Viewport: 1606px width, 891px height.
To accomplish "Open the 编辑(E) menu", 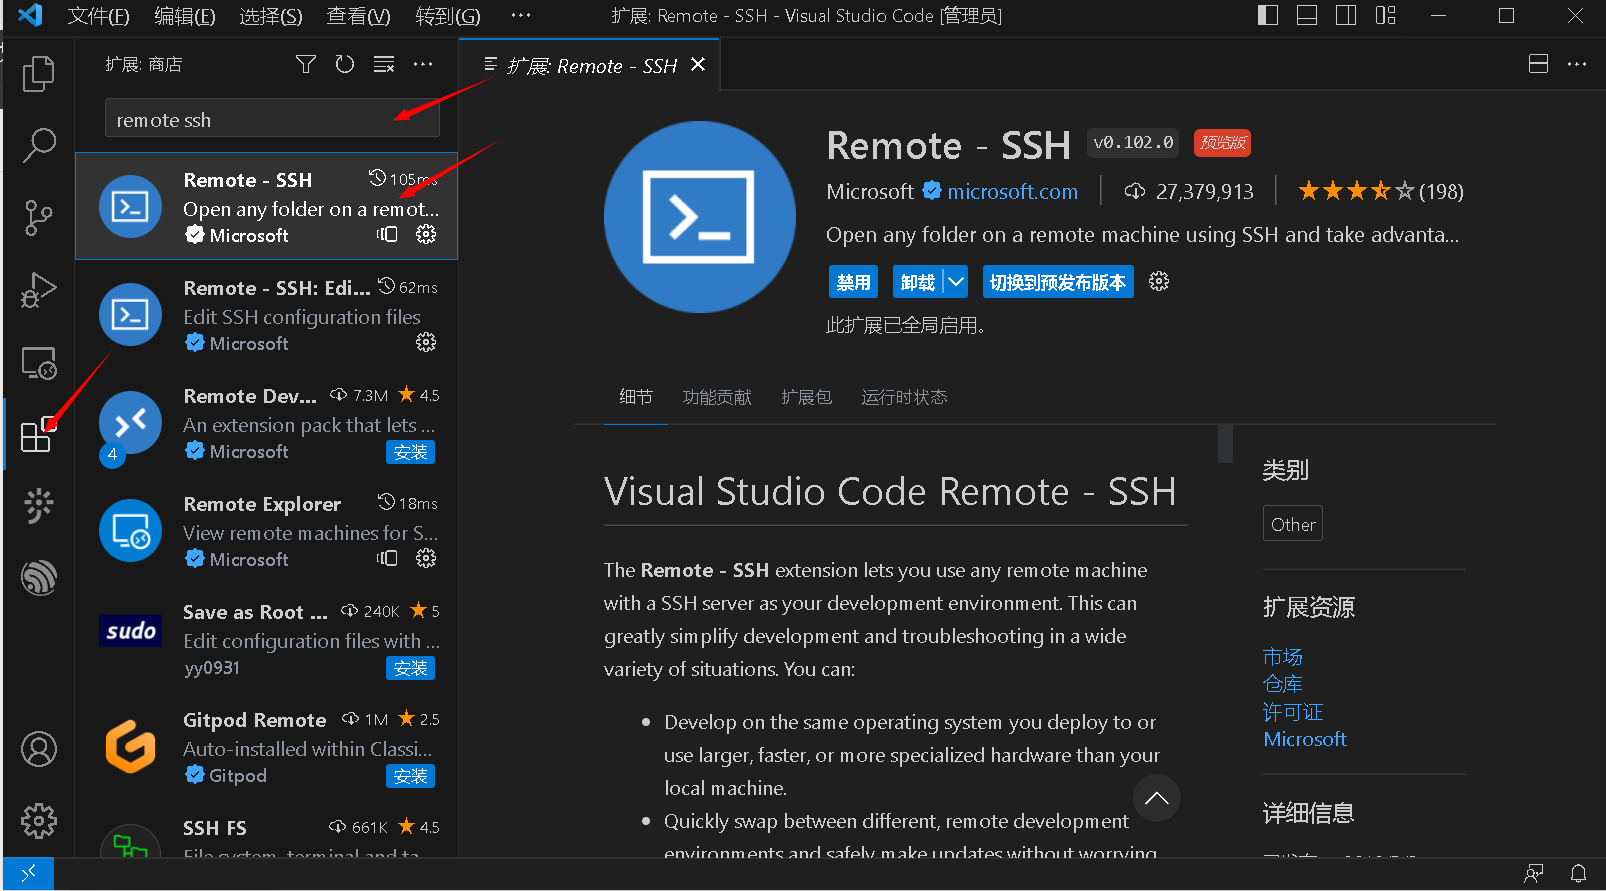I will click(184, 16).
